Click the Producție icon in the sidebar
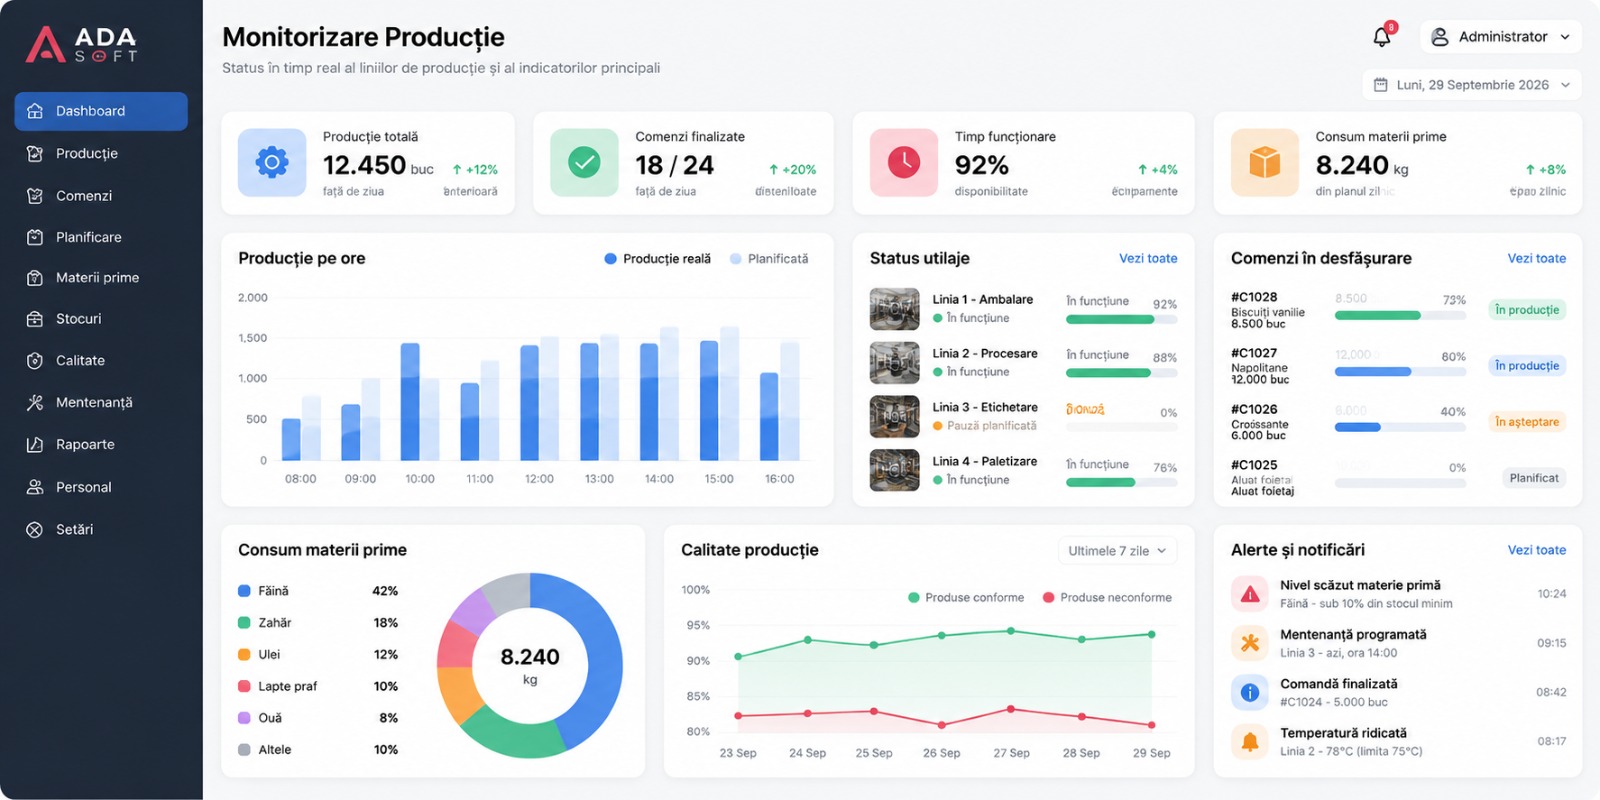1600x800 pixels. [x=35, y=154]
